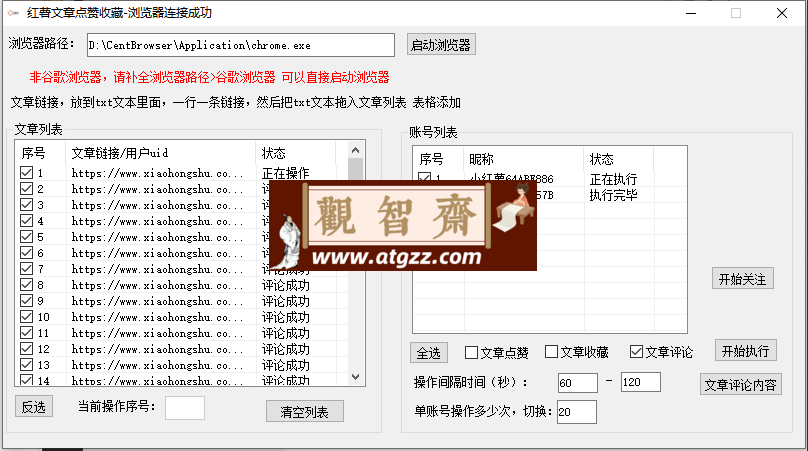
Task: Uncheck article row 5 checkbox
Action: click(26, 237)
